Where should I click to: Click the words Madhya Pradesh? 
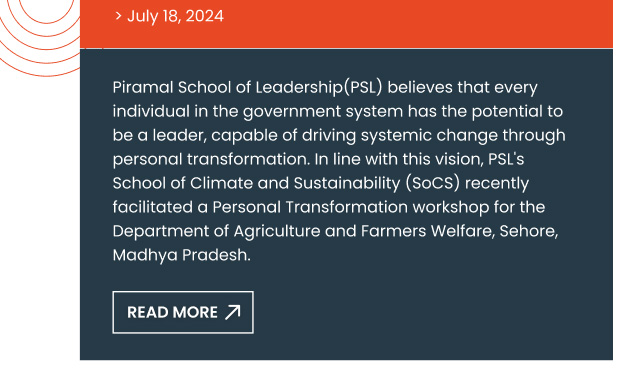(181, 255)
